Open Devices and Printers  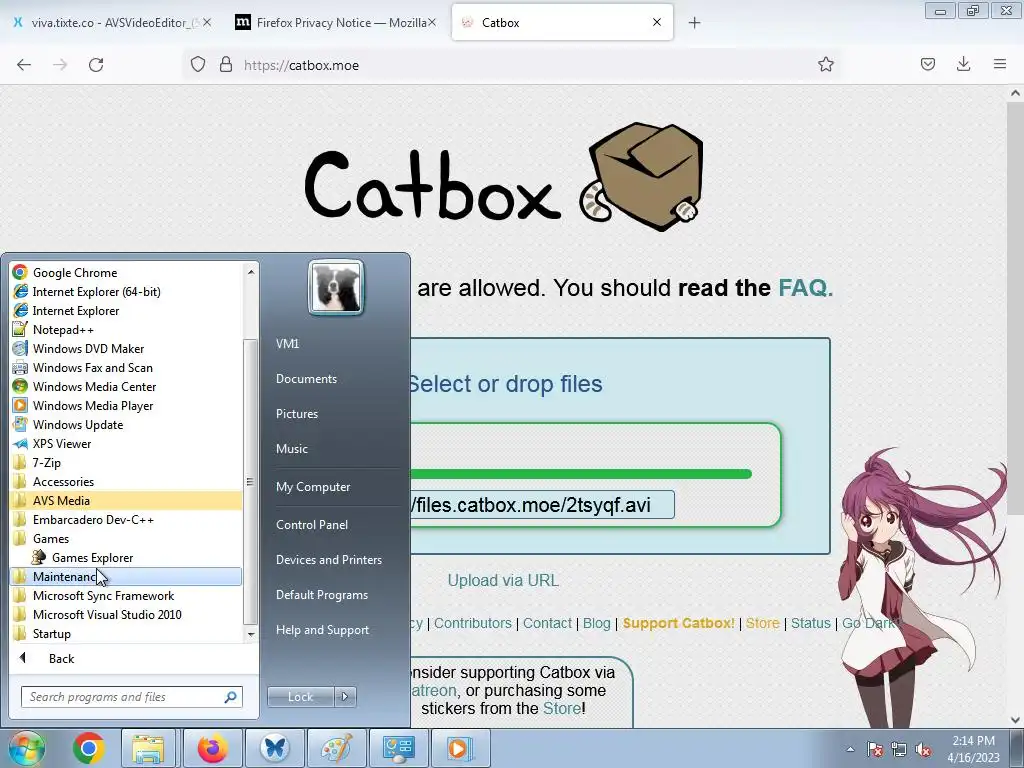[x=328, y=560]
